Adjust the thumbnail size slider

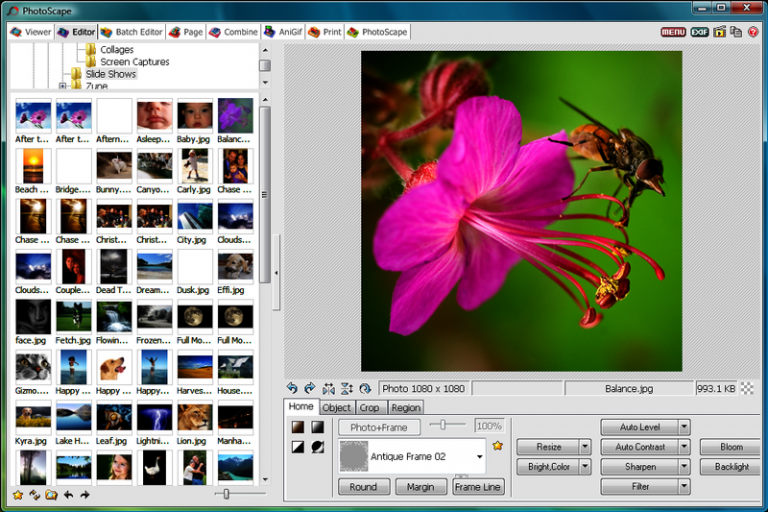pyautogui.click(x=227, y=494)
